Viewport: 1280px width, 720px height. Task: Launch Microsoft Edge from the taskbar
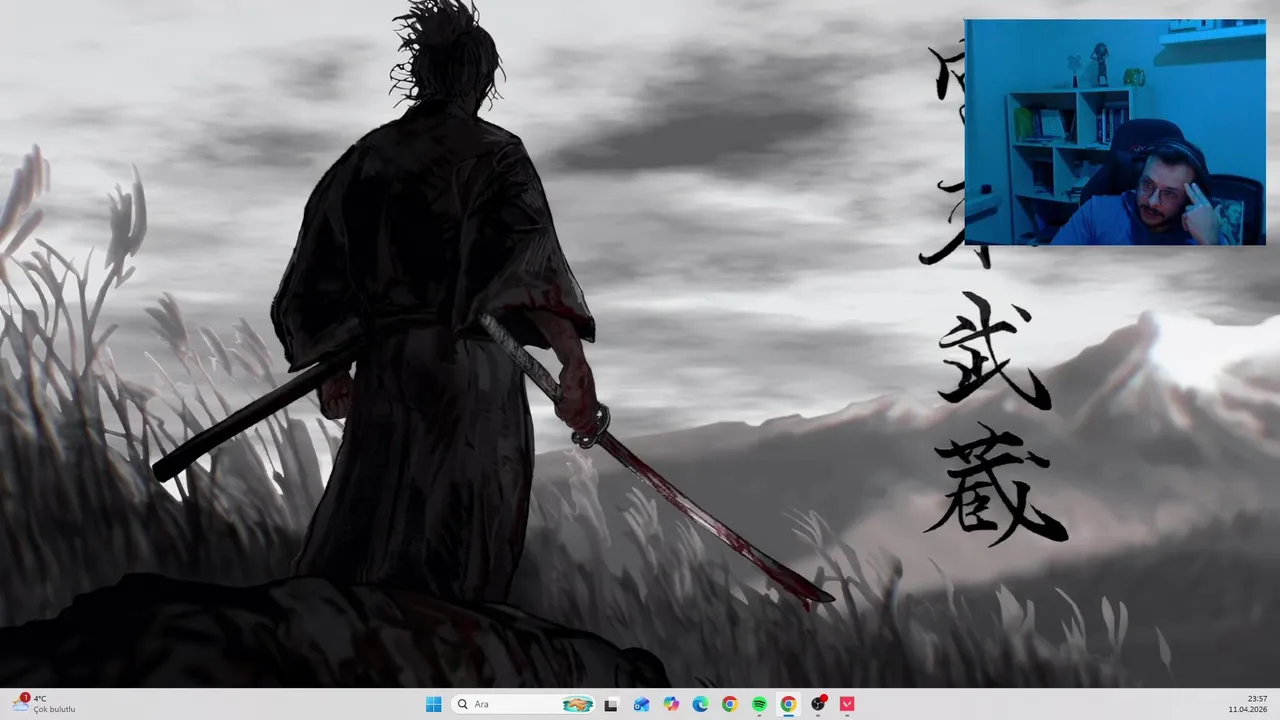tap(700, 704)
